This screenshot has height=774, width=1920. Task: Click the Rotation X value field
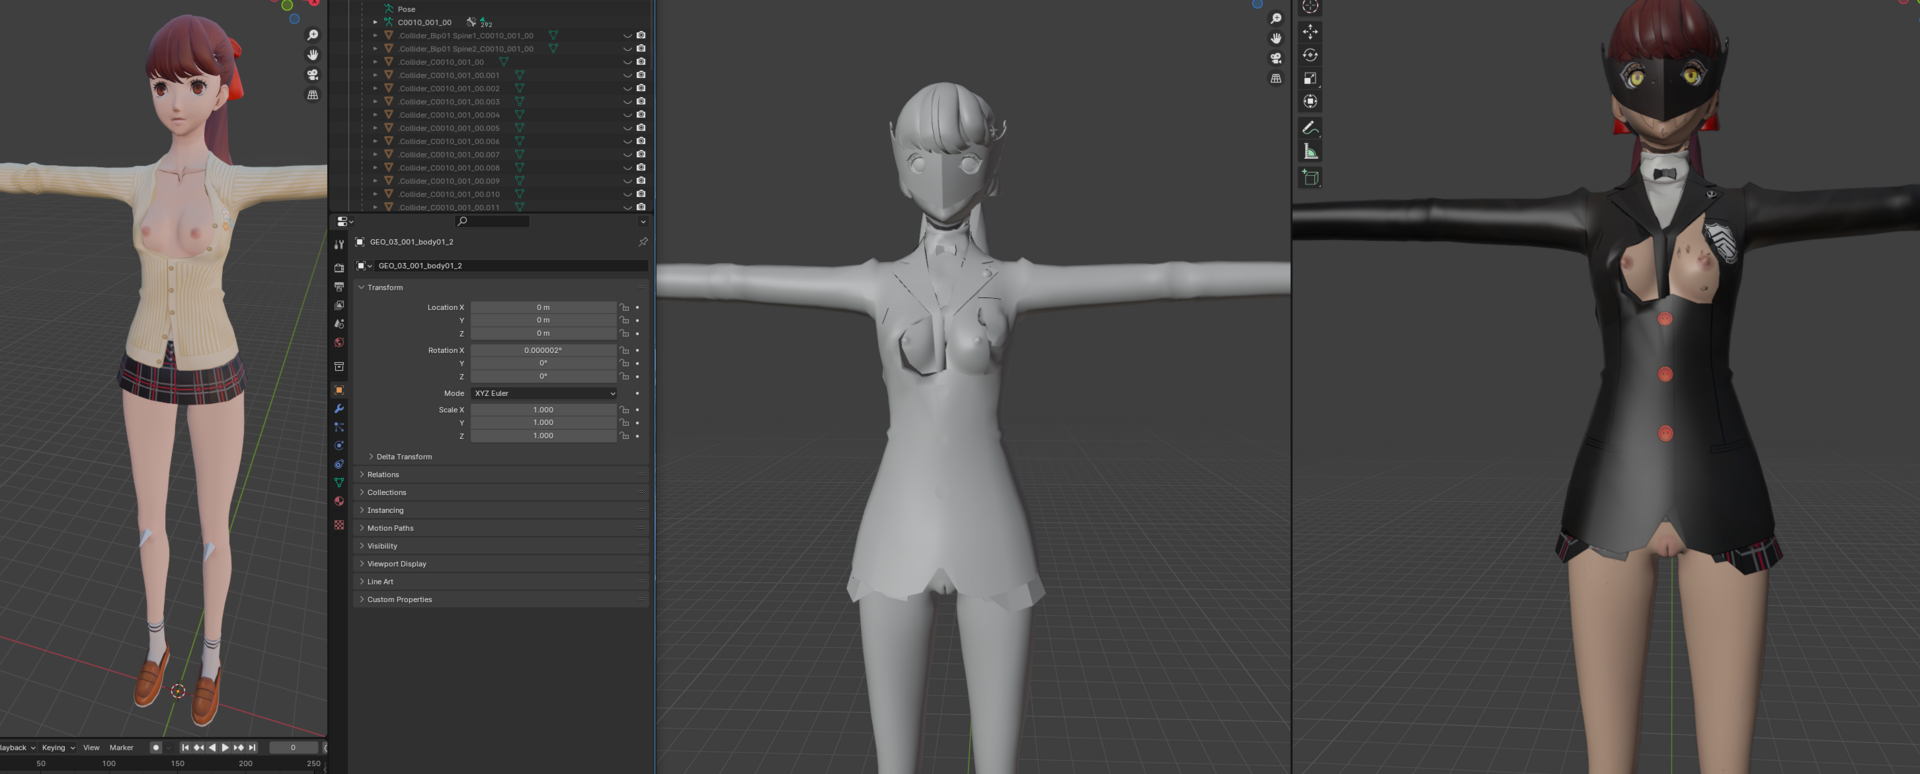[544, 350]
